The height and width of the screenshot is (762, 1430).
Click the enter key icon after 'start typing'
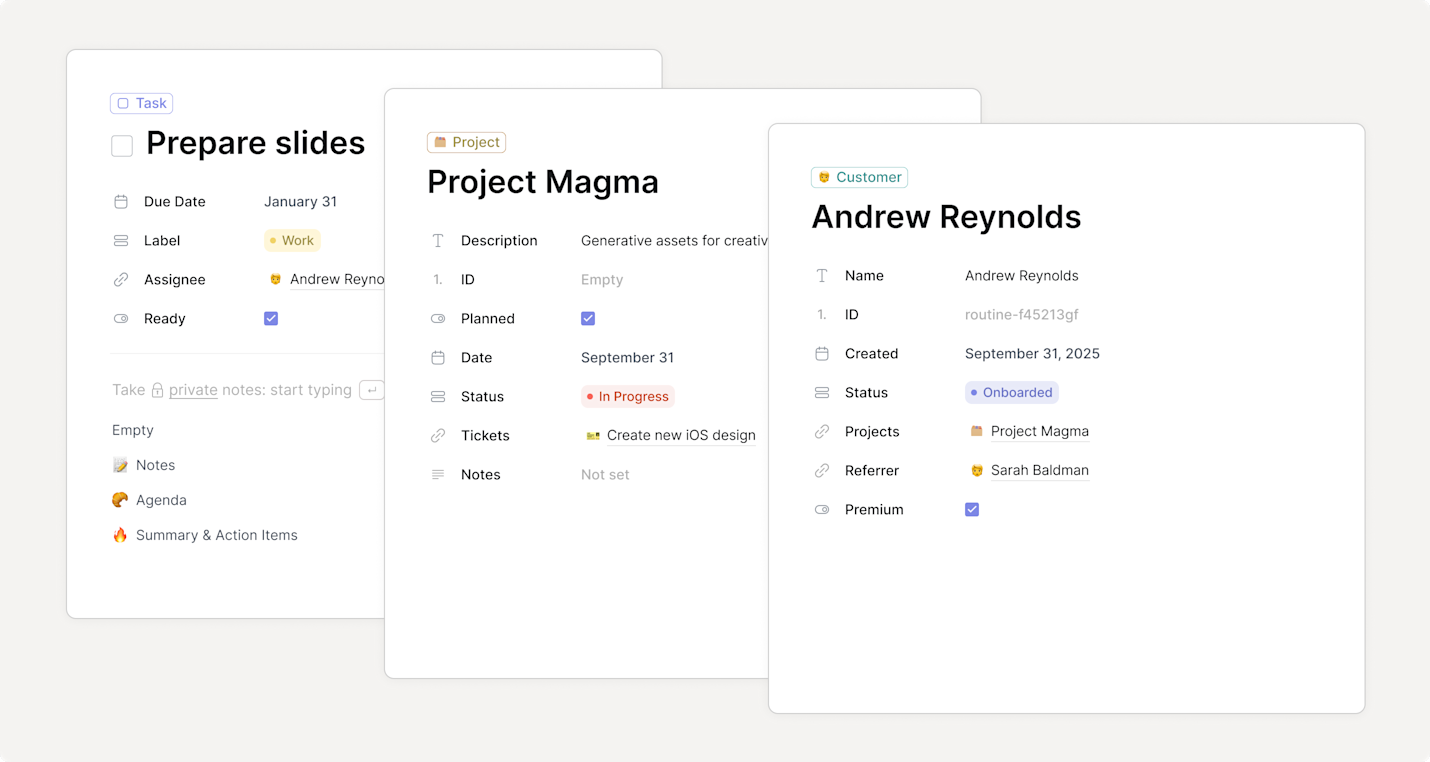click(x=371, y=390)
